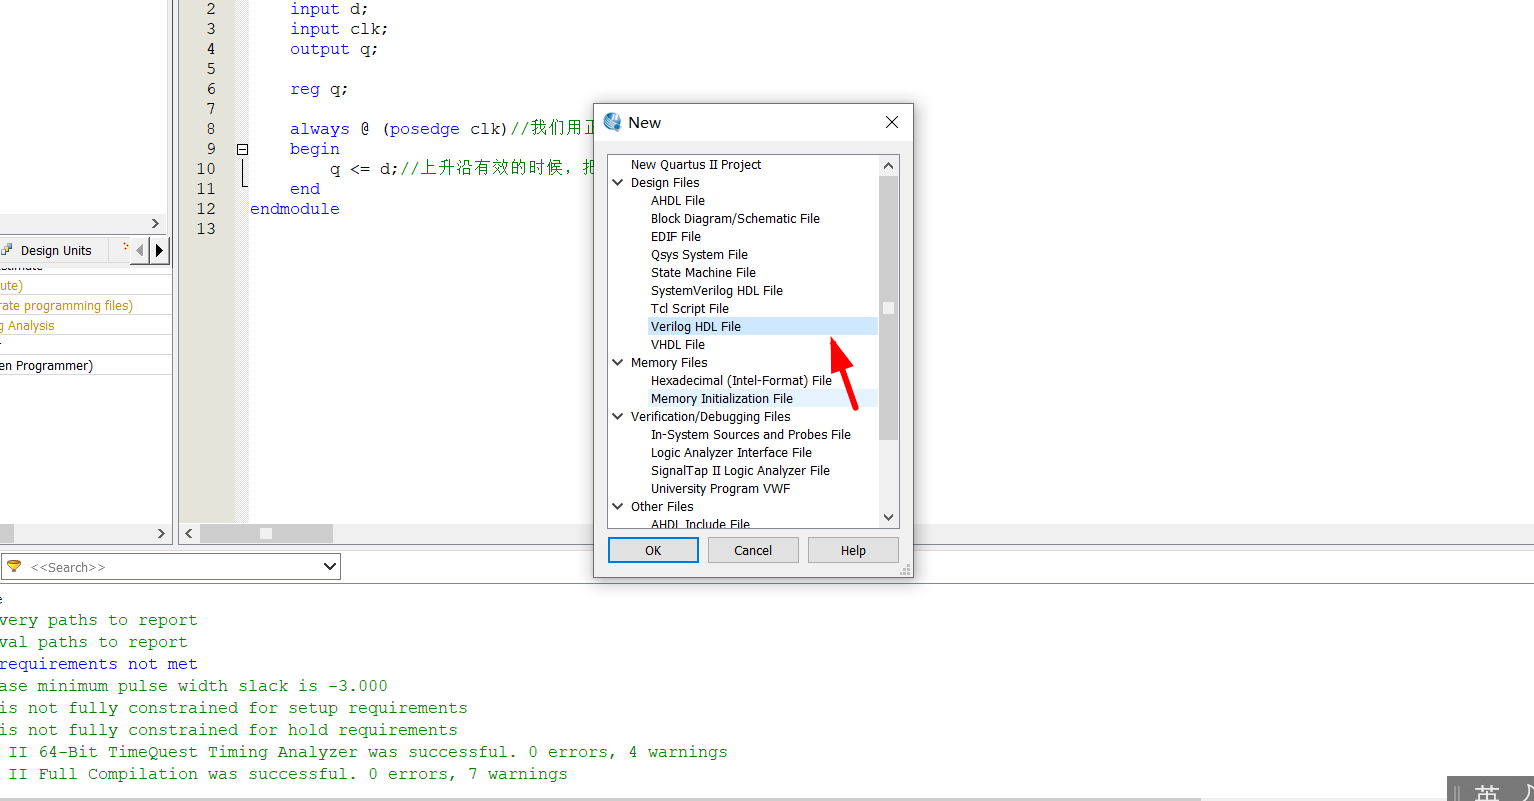Click the minimum pulse width slack message
Viewport: 1534px width, 801px height.
click(x=194, y=686)
